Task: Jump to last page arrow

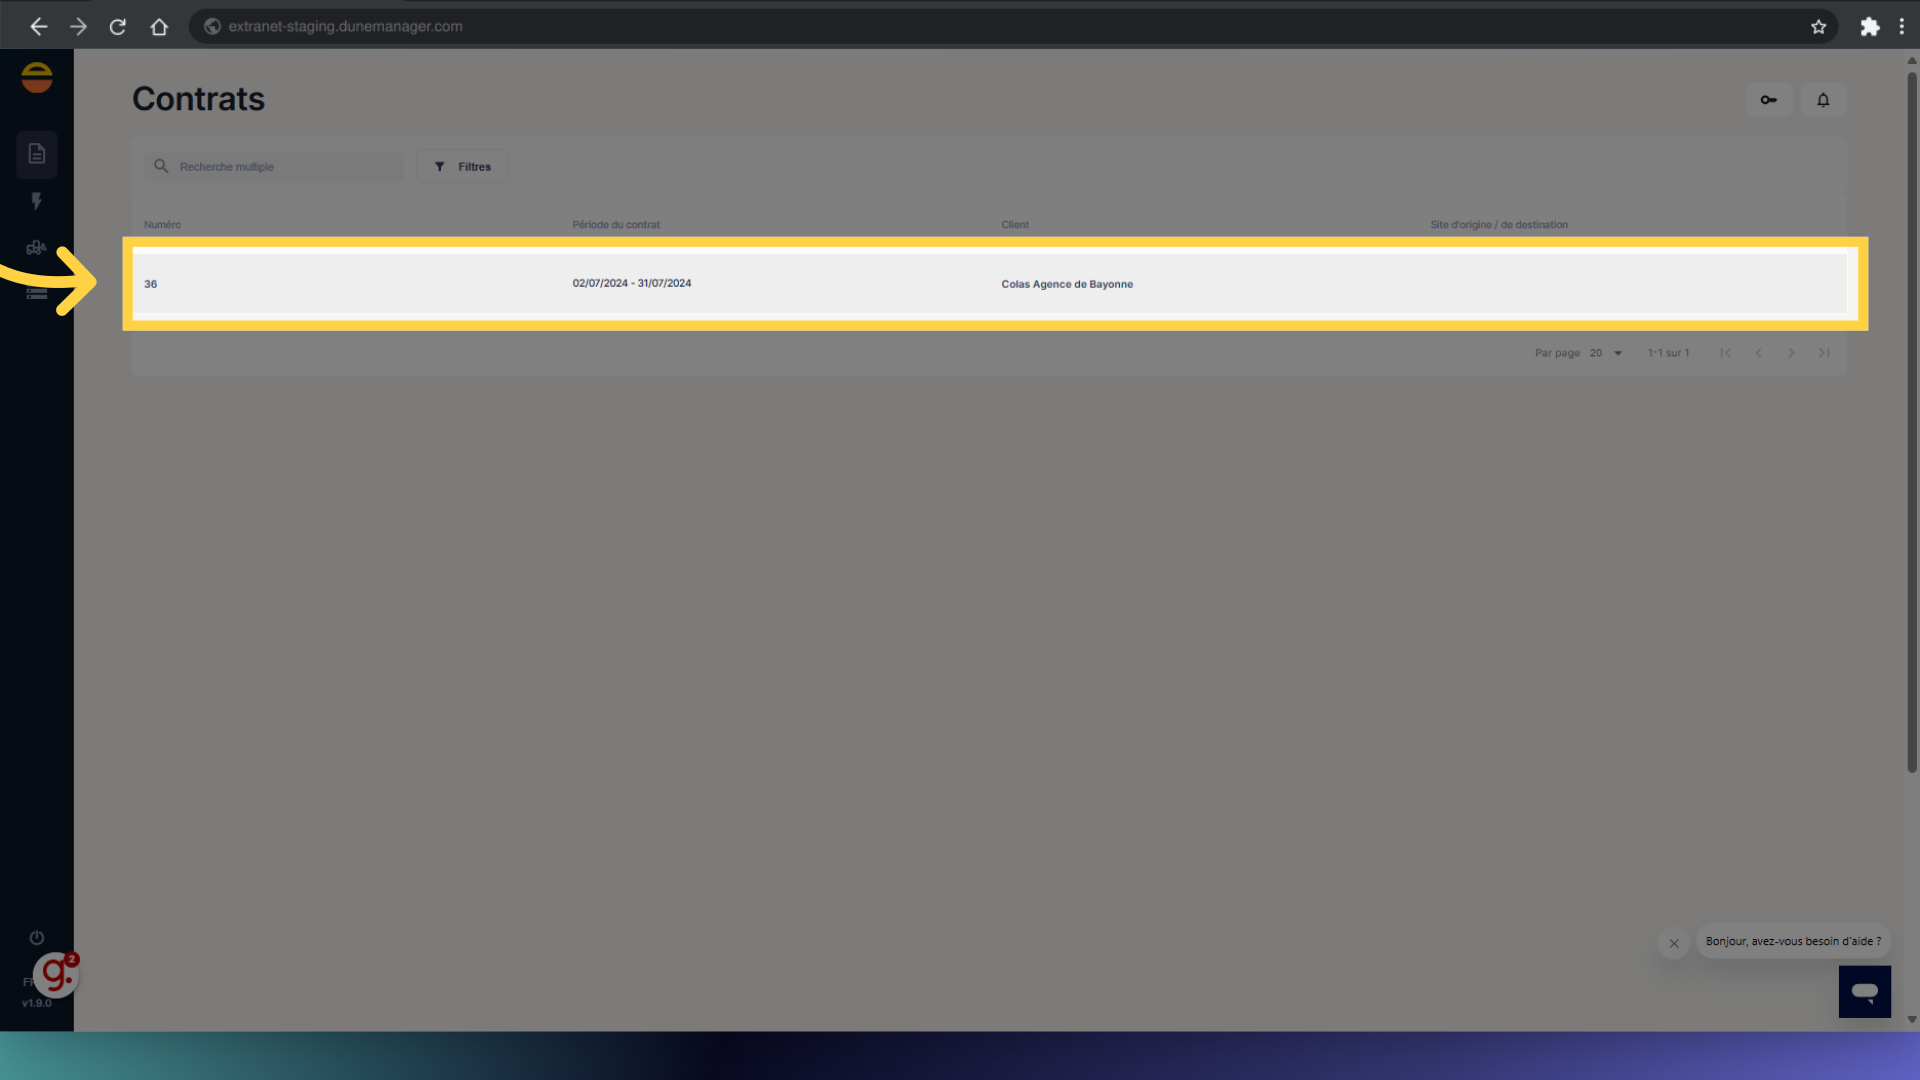Action: tap(1824, 353)
